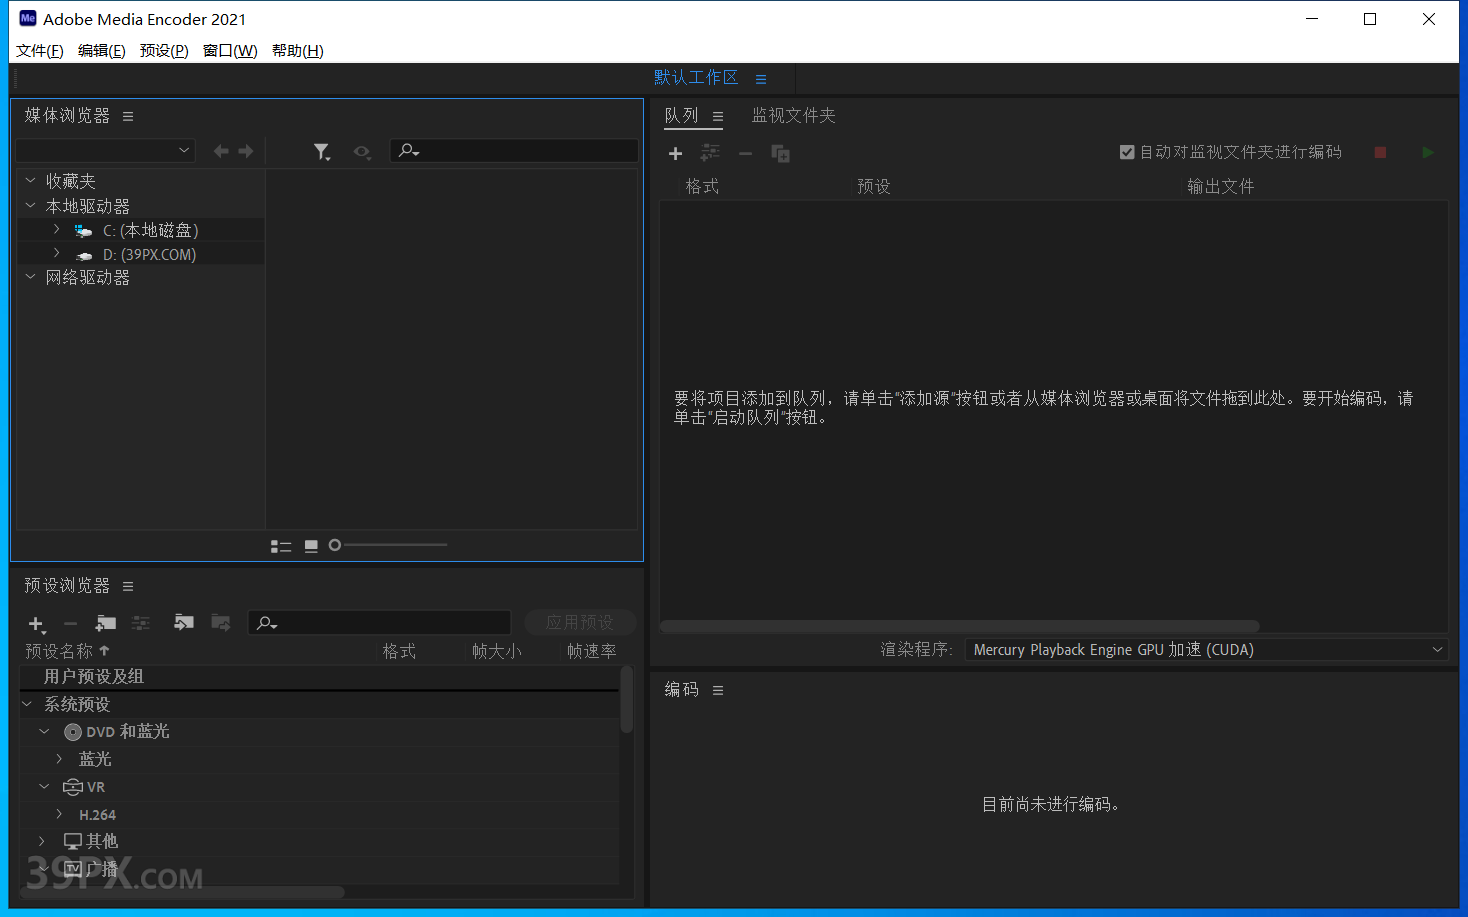Click the add source plus icon
The image size is (1468, 917).
tap(676, 154)
